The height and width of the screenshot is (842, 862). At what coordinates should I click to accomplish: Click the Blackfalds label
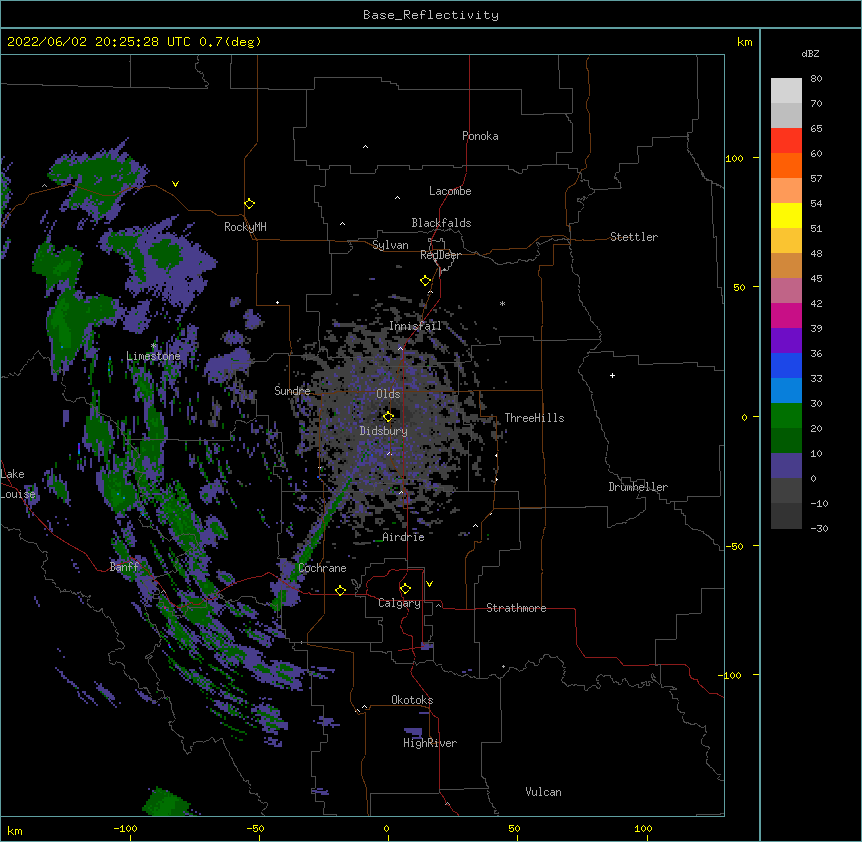441,223
